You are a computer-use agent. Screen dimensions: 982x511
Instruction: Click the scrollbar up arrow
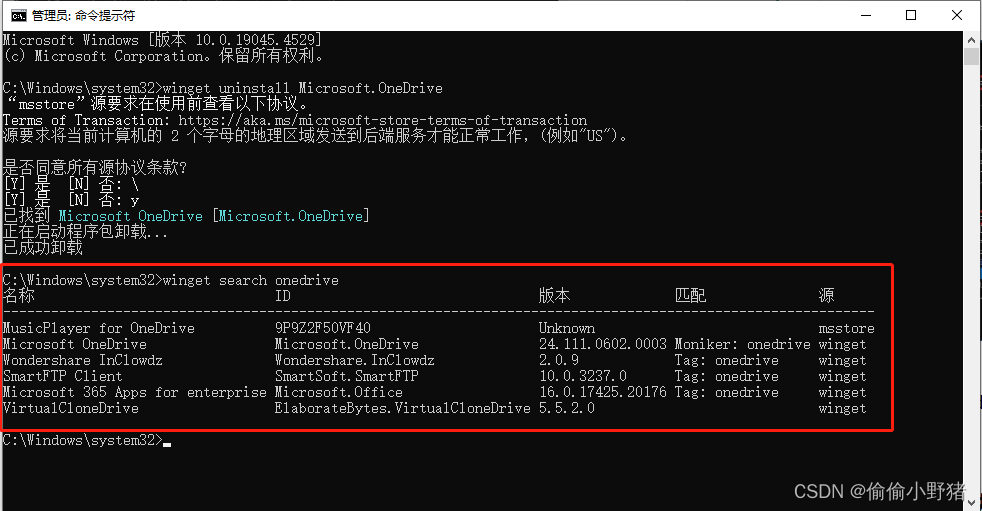(971, 39)
